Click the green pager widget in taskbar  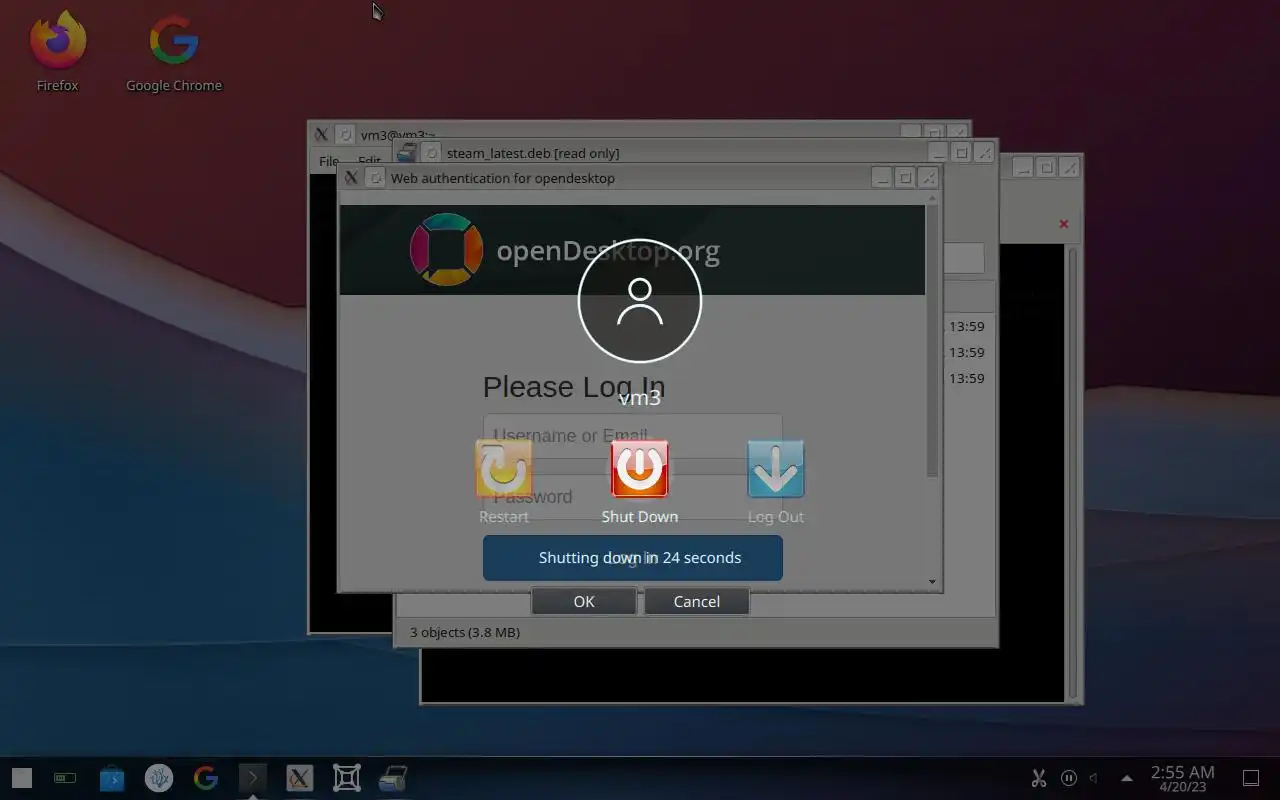pos(65,778)
